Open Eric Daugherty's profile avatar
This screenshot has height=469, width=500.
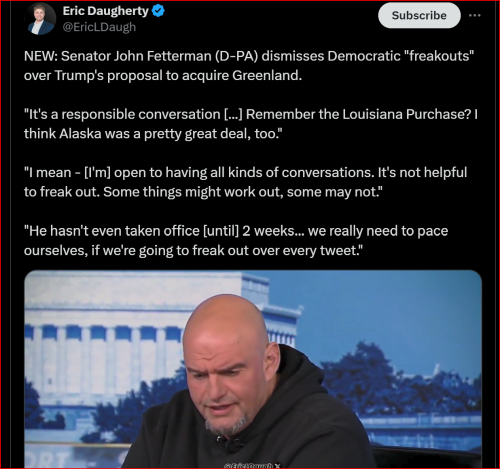click(40, 19)
